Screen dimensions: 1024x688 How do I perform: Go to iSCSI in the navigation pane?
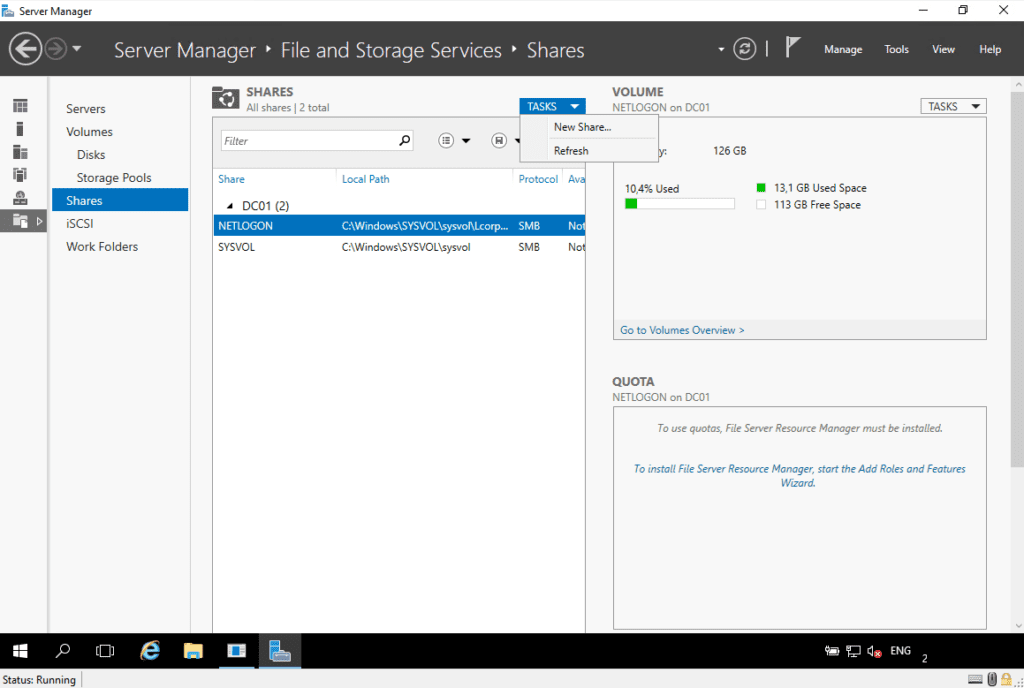pos(80,223)
